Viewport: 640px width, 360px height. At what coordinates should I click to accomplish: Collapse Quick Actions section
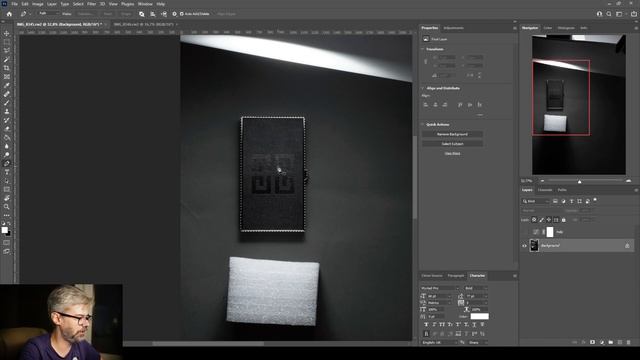tap(422, 124)
